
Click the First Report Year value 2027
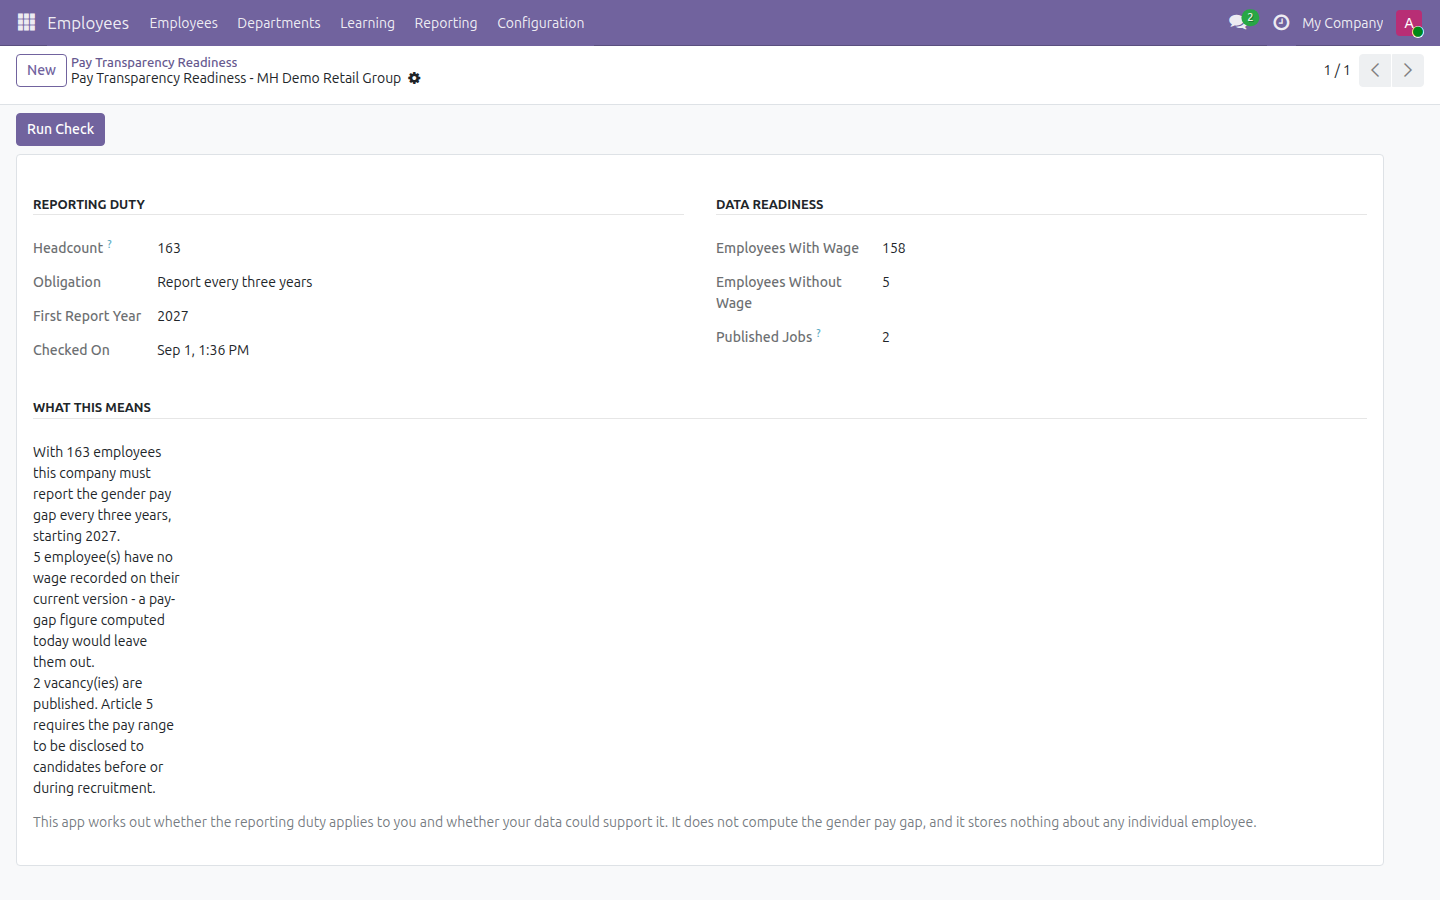point(172,316)
